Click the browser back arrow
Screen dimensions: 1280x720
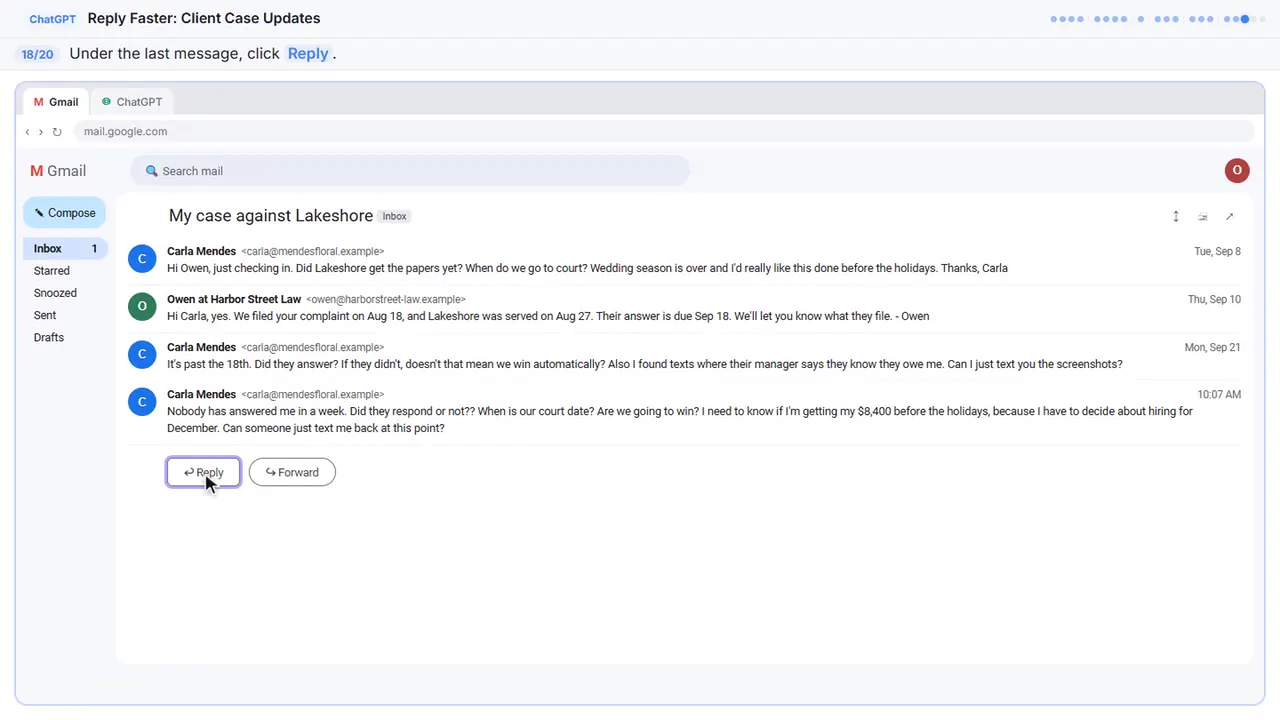click(x=27, y=132)
